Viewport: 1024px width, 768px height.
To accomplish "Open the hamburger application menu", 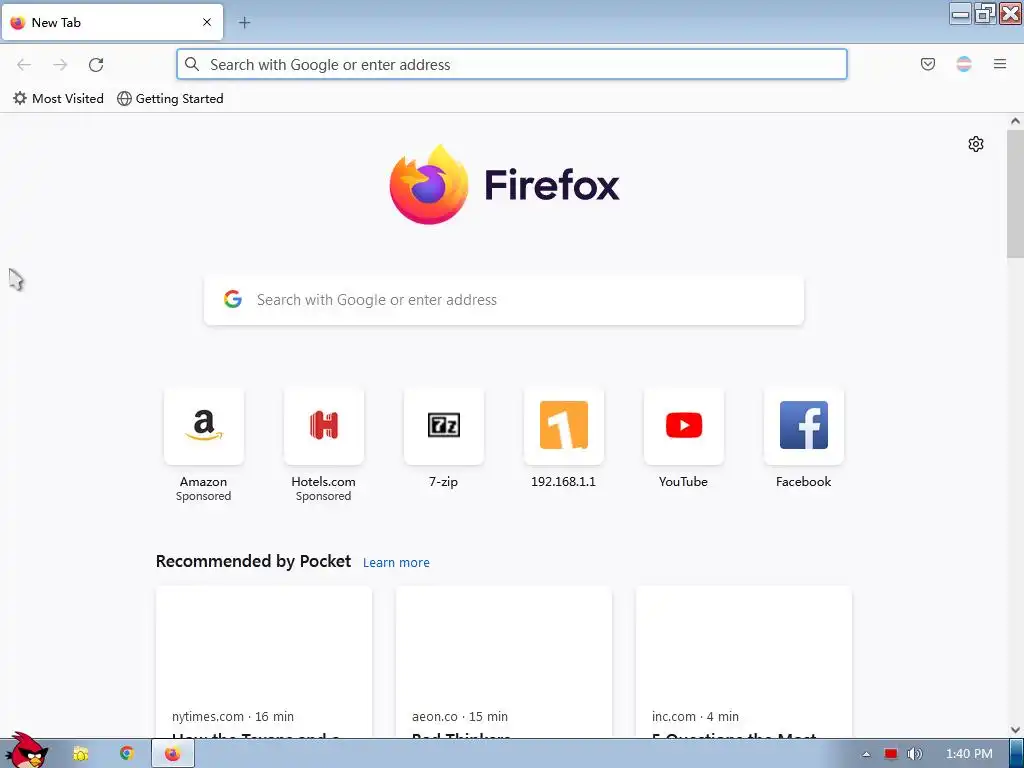I will (x=1000, y=64).
